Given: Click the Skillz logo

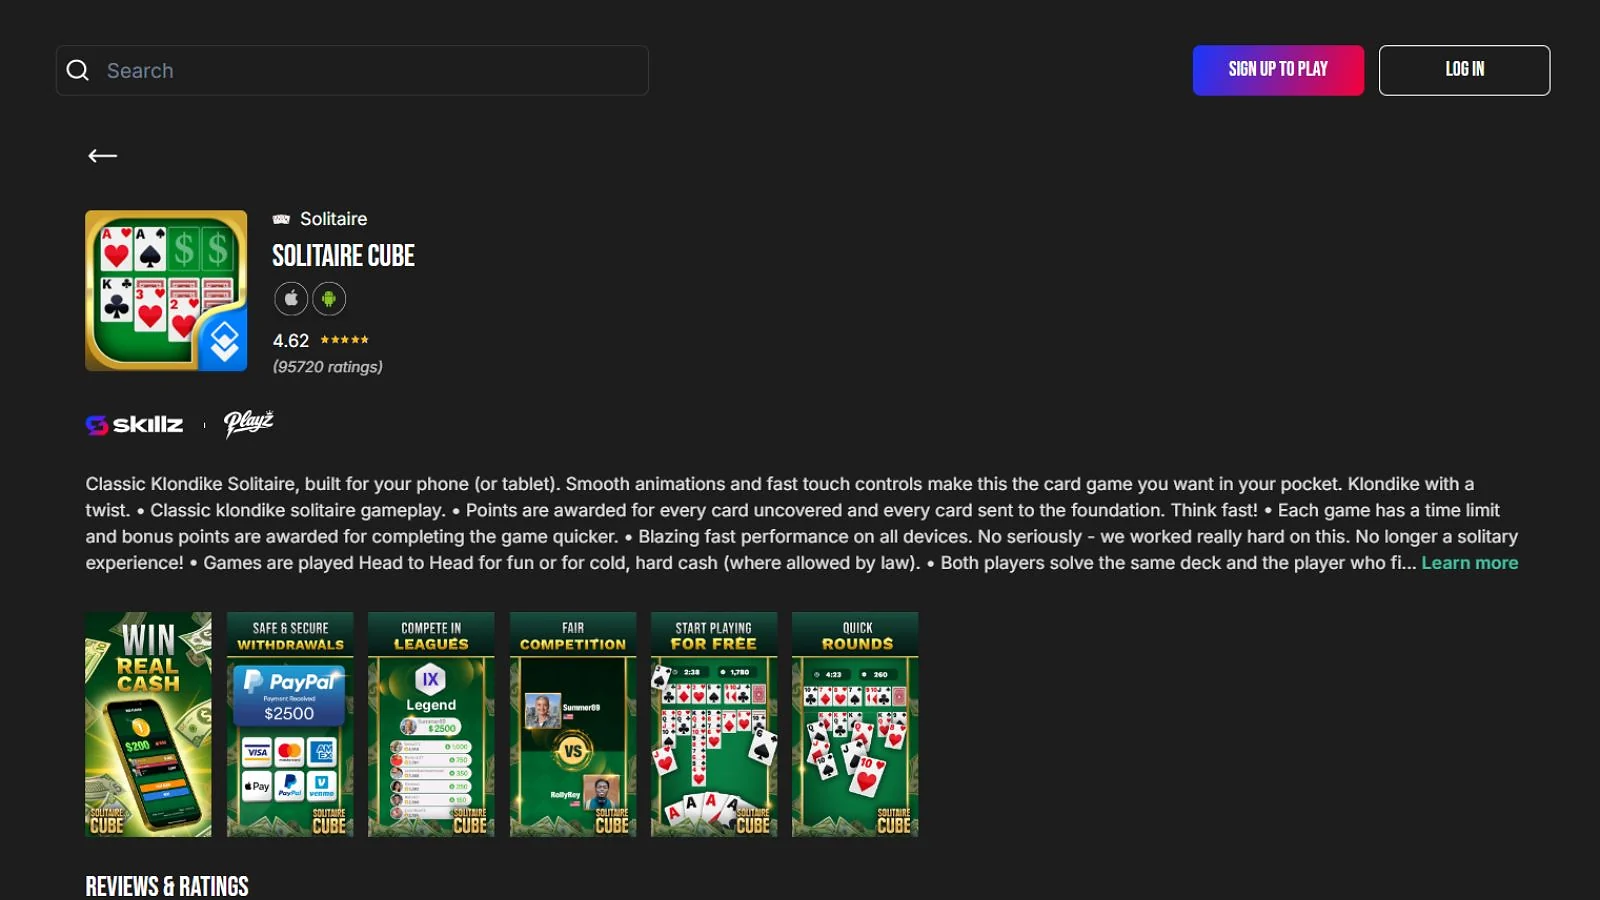Looking at the screenshot, I should pos(134,425).
